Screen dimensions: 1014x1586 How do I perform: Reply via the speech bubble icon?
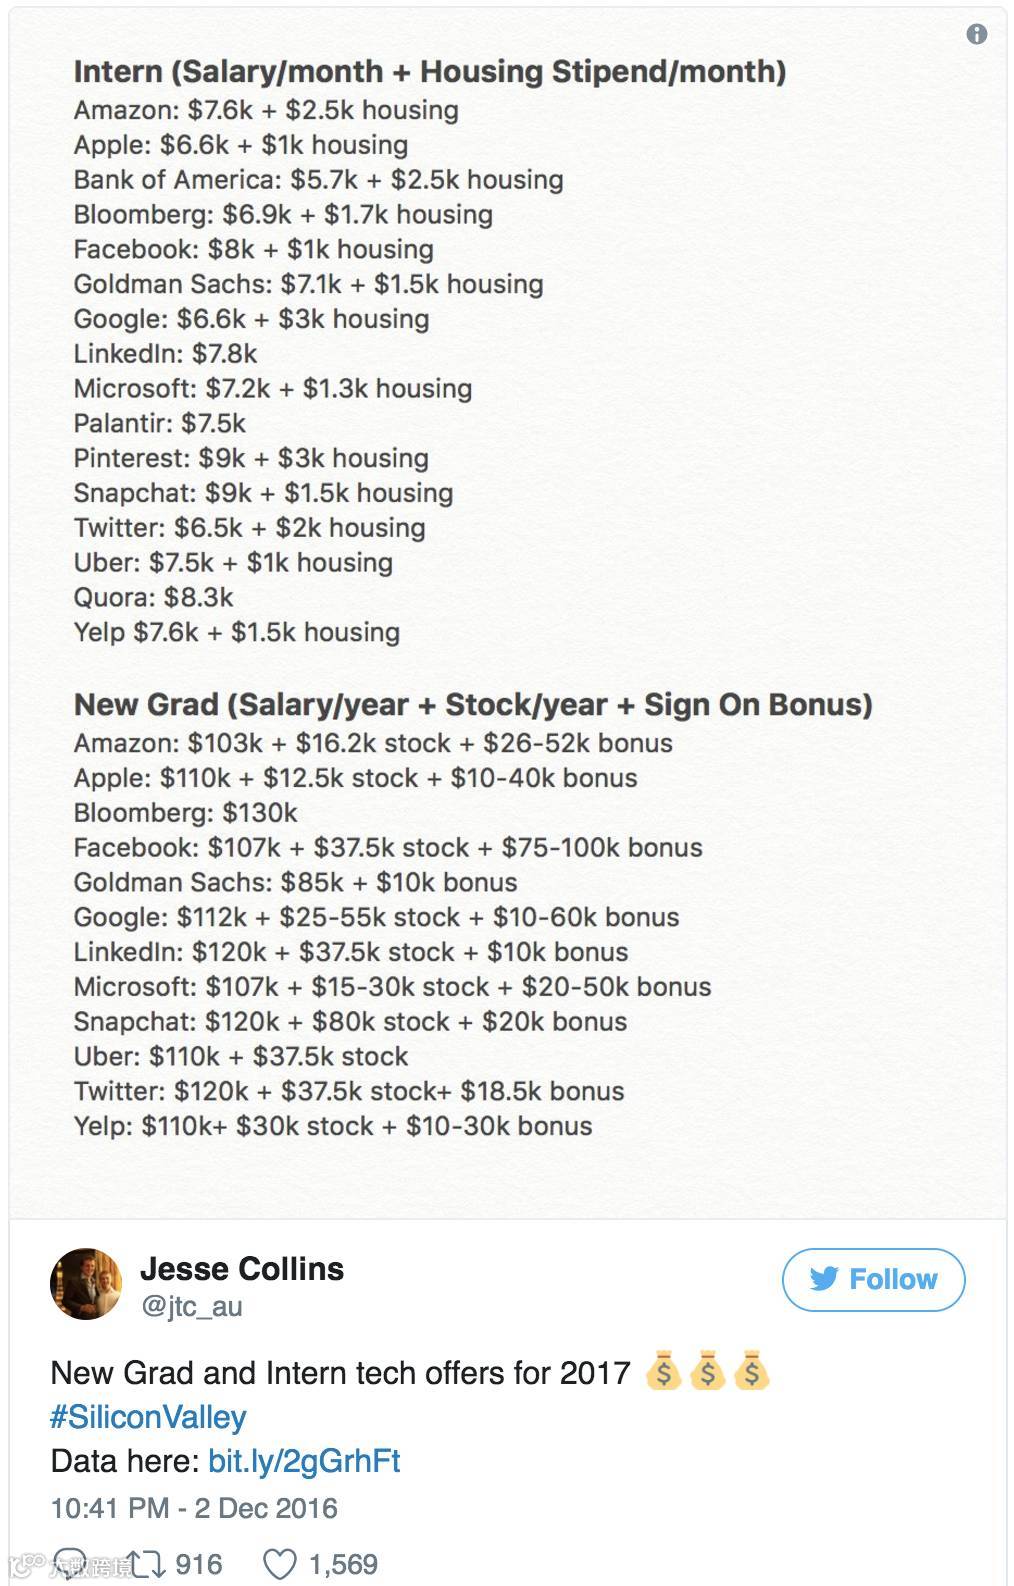[x=69, y=1564]
